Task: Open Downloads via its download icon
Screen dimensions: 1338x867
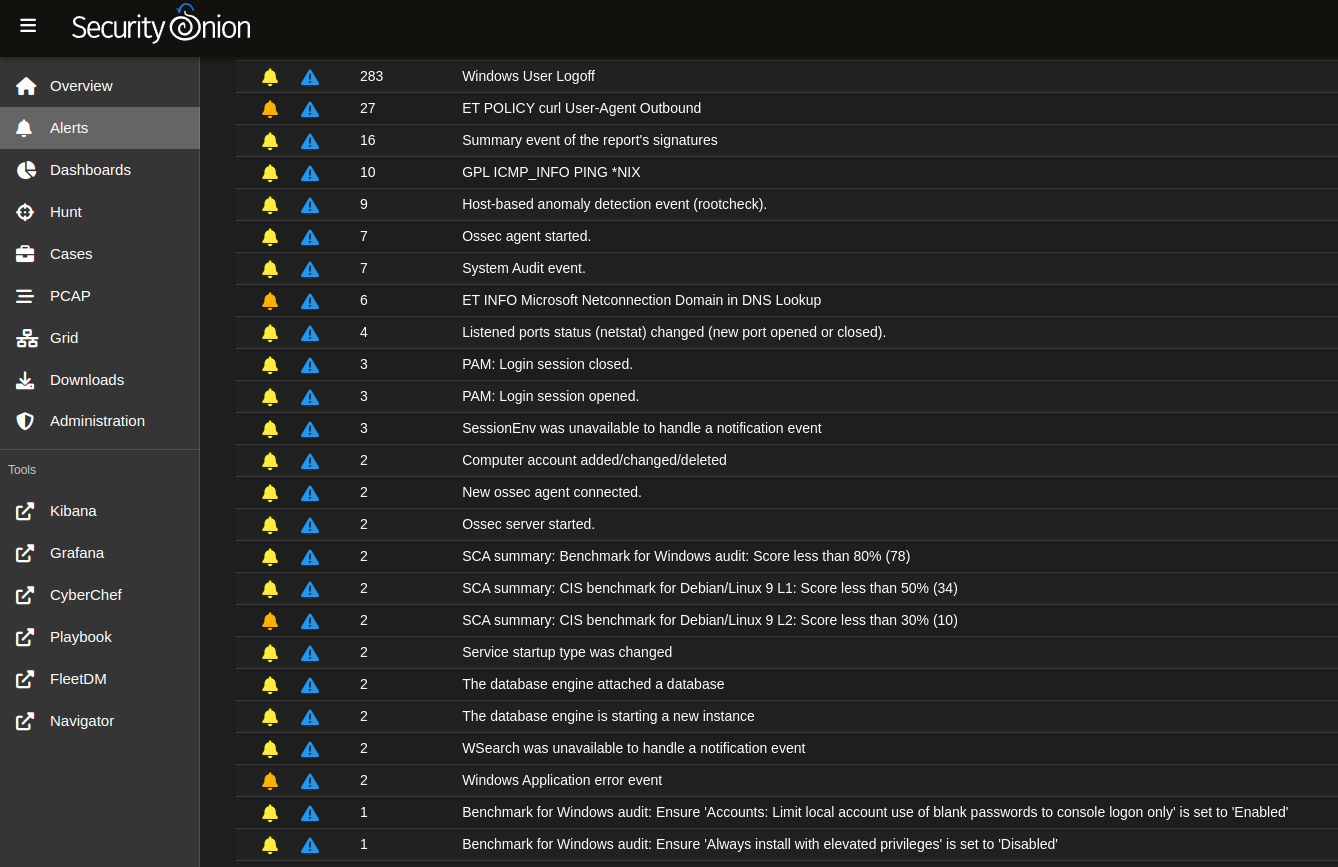Action: point(25,380)
